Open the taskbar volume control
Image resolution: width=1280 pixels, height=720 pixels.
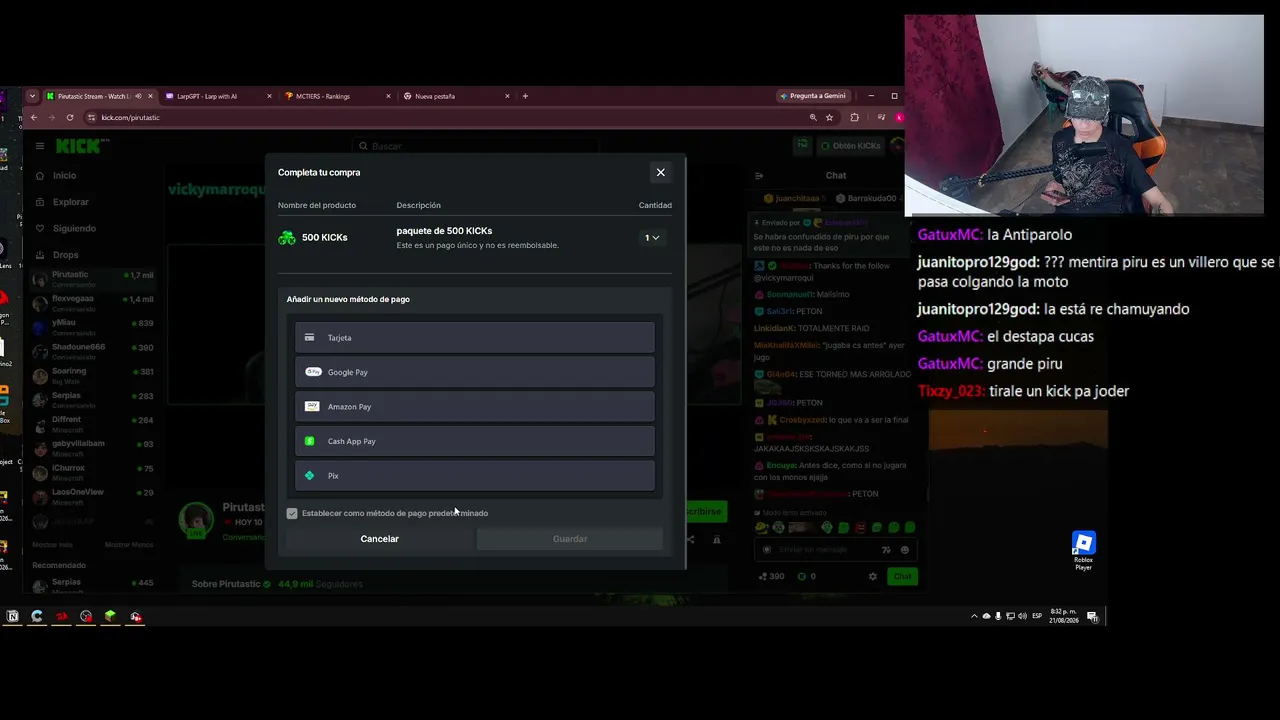[1022, 616]
